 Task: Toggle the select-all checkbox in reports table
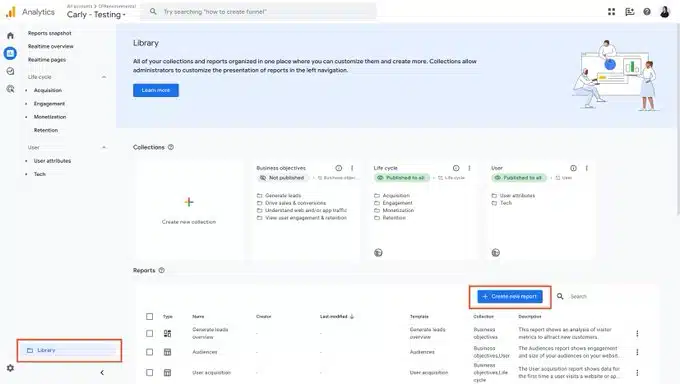pyautogui.click(x=150, y=316)
